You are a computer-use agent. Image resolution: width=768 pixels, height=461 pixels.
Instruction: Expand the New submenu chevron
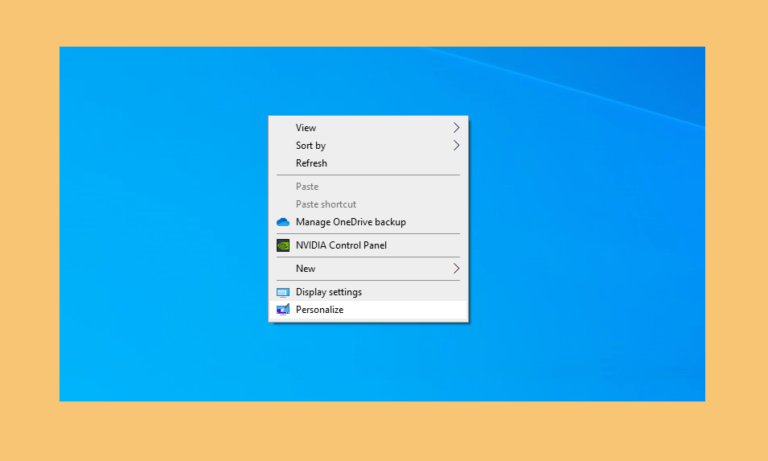pos(456,268)
